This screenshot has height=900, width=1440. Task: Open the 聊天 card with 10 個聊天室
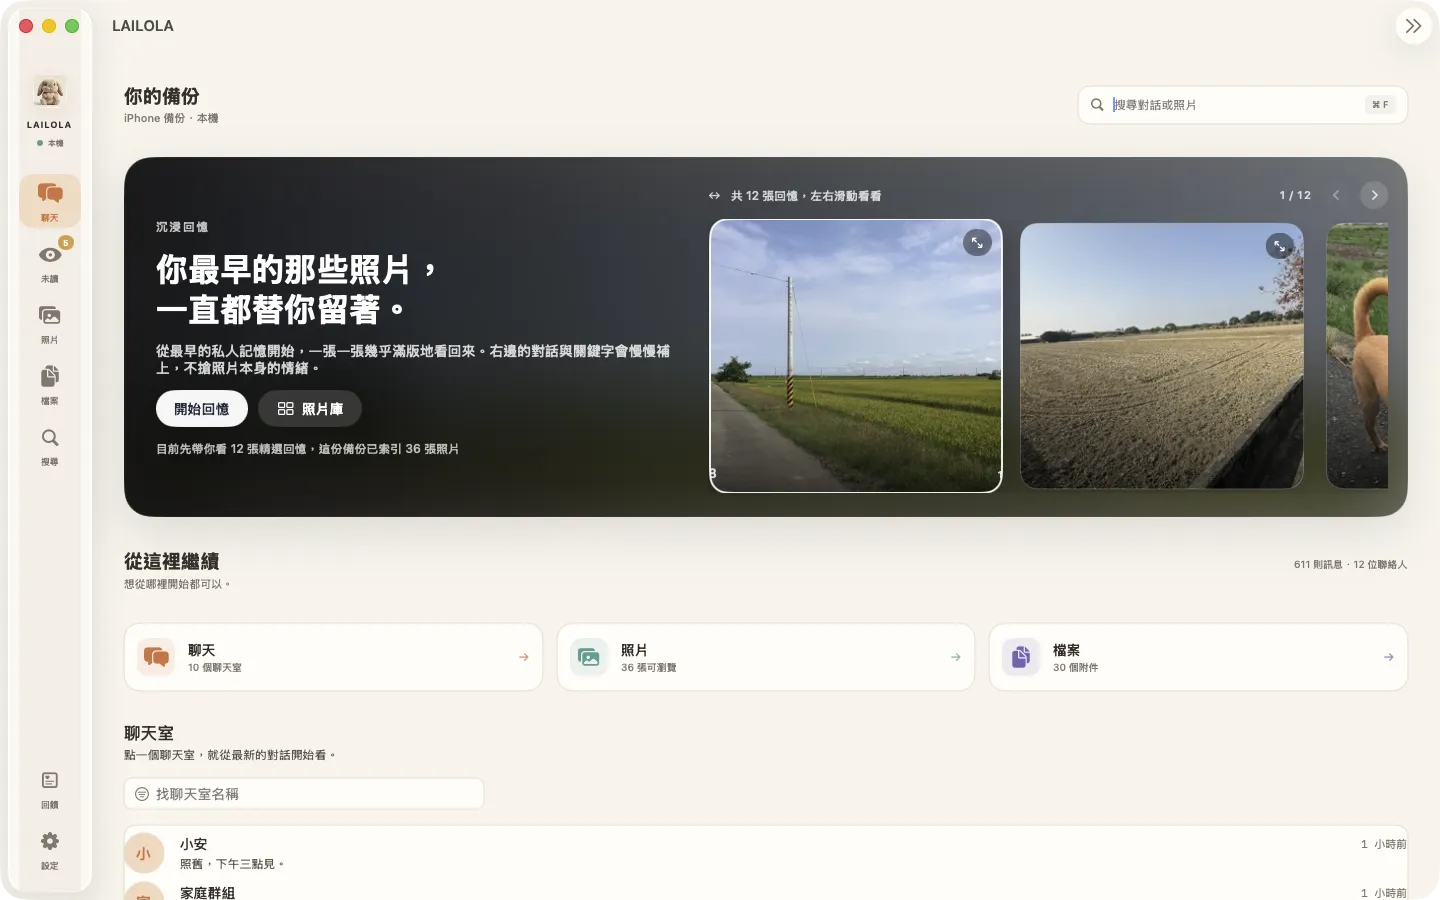pyautogui.click(x=333, y=657)
